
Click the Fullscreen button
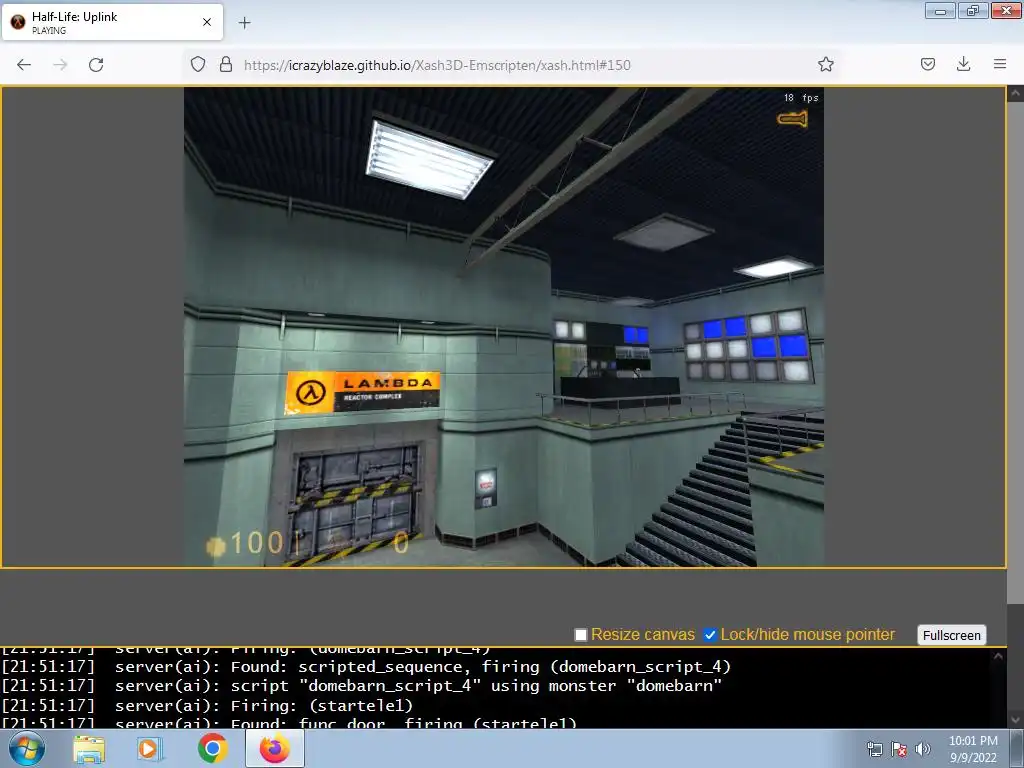coord(952,635)
